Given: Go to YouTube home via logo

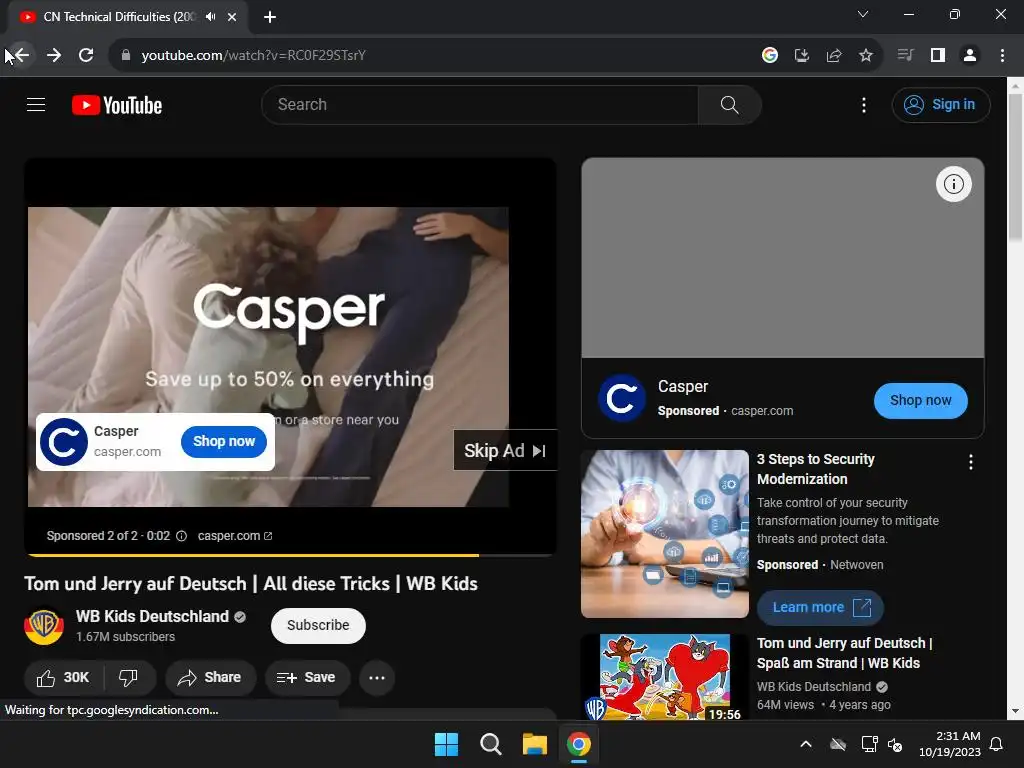Looking at the screenshot, I should point(117,105).
